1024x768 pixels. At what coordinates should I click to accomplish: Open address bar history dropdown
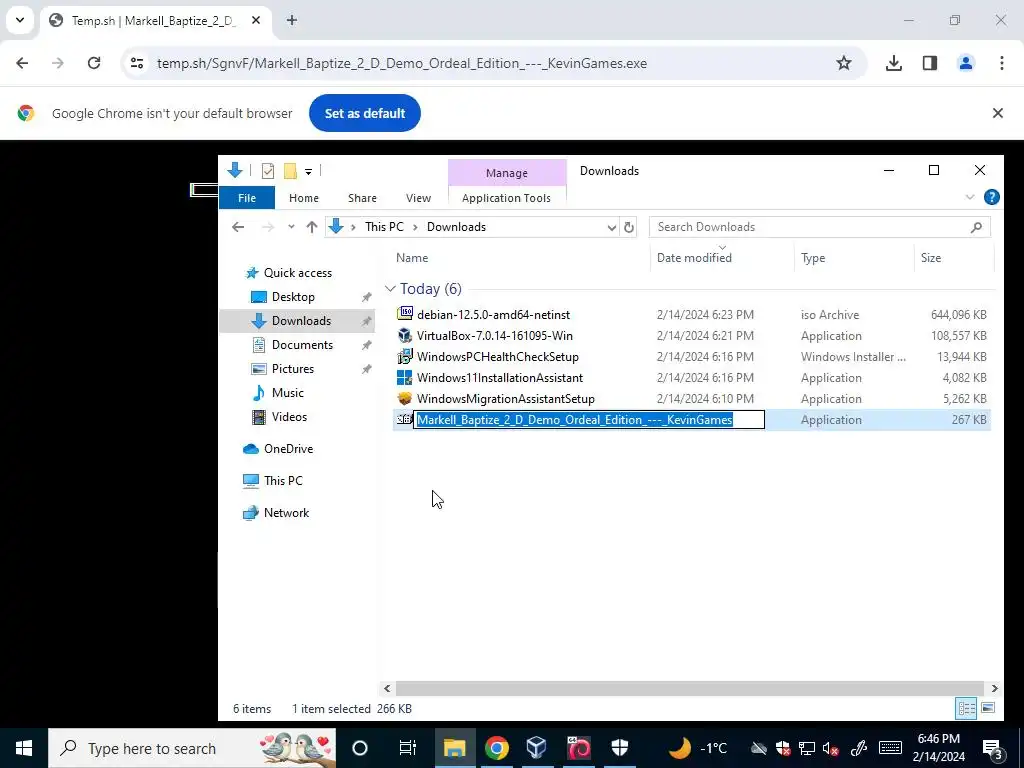611,227
